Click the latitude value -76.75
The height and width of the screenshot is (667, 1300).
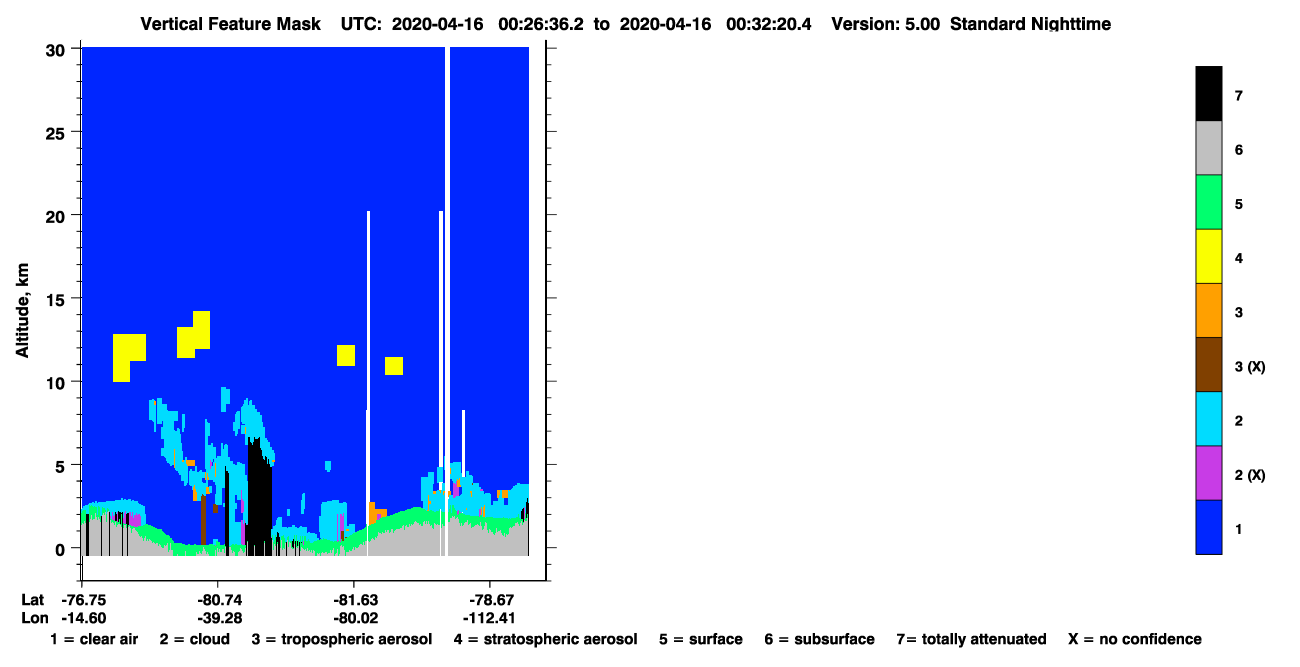(83, 600)
